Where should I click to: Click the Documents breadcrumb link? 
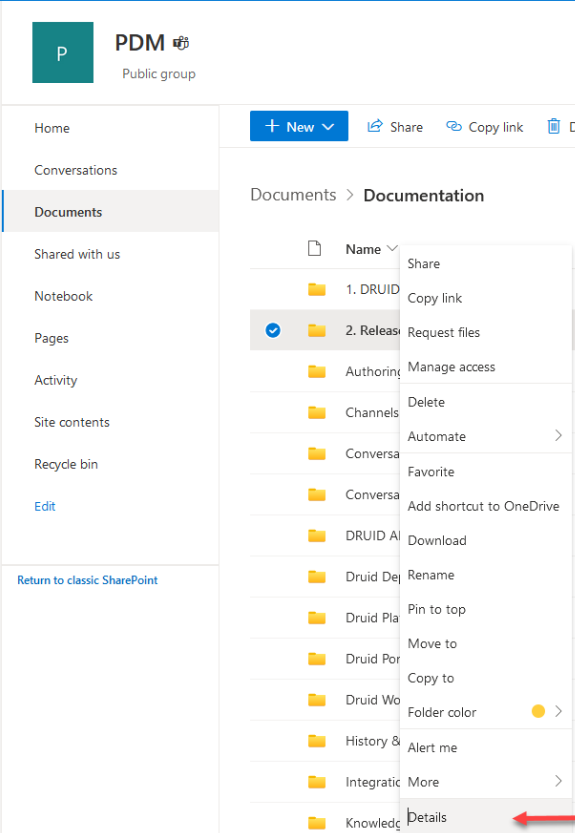(x=293, y=195)
